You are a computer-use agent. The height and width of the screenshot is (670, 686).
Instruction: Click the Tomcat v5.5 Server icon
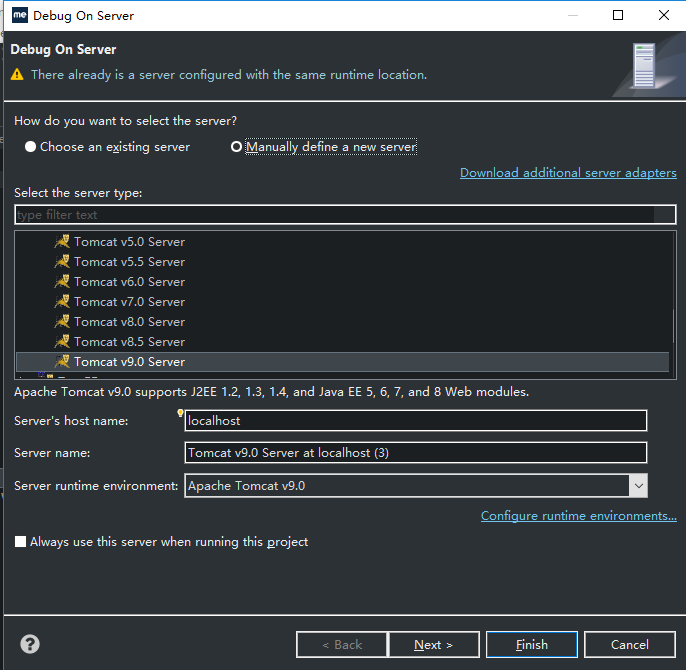point(62,262)
